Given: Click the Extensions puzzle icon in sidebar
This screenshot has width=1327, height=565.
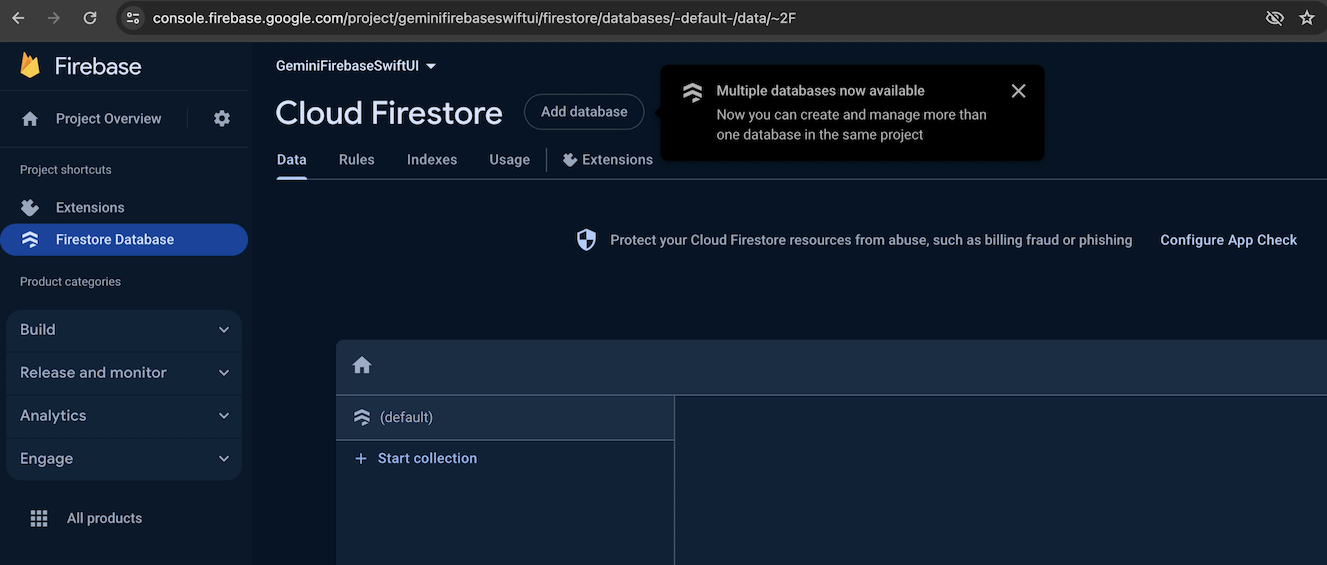Looking at the screenshot, I should click(x=30, y=207).
